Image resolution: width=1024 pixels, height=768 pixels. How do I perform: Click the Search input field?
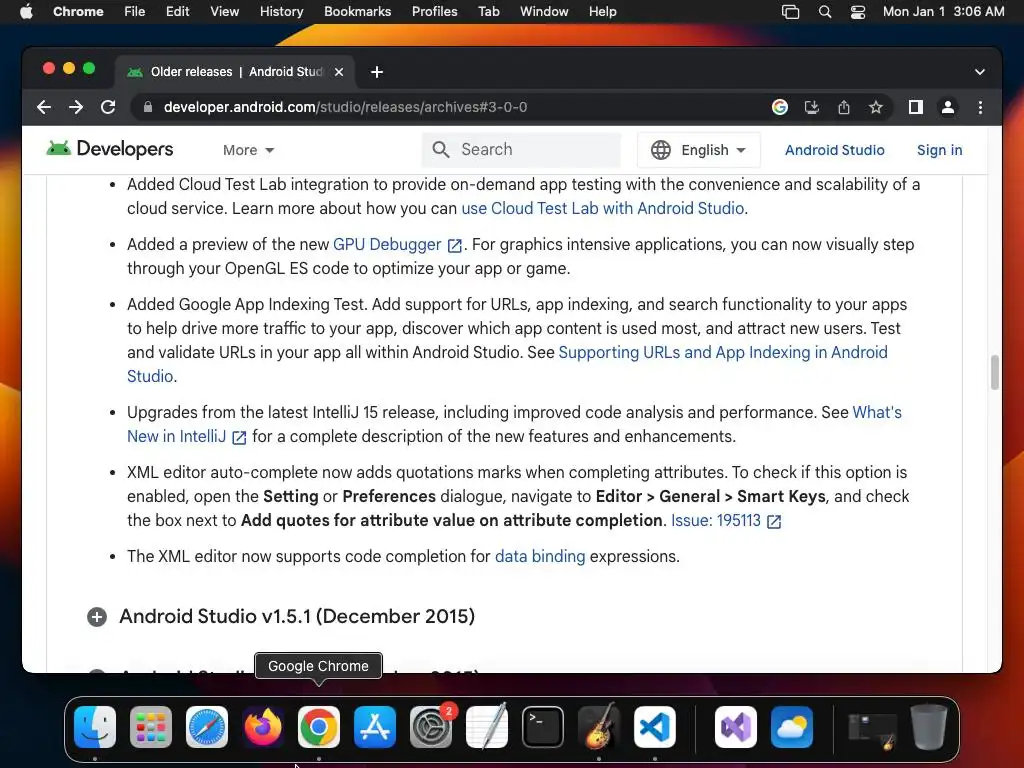521,150
